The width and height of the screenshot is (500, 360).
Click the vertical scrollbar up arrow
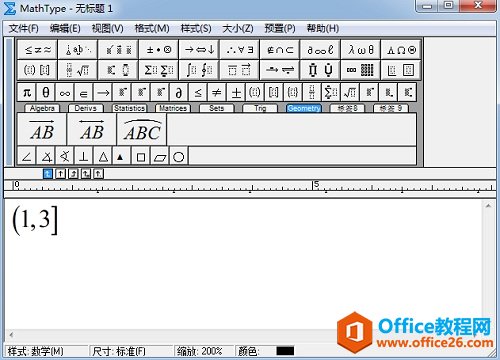488,206
